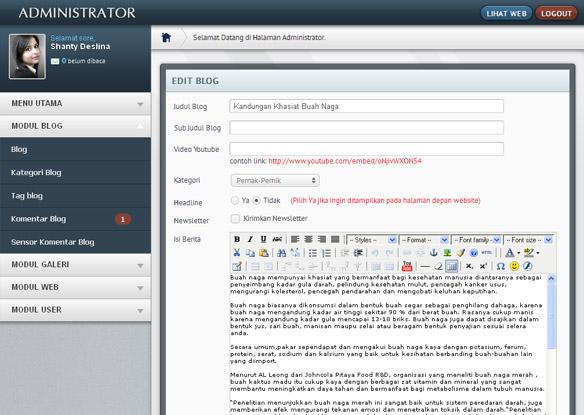Click the red Komentar Blog count badge
This screenshot has width=584, height=415.
point(123,219)
